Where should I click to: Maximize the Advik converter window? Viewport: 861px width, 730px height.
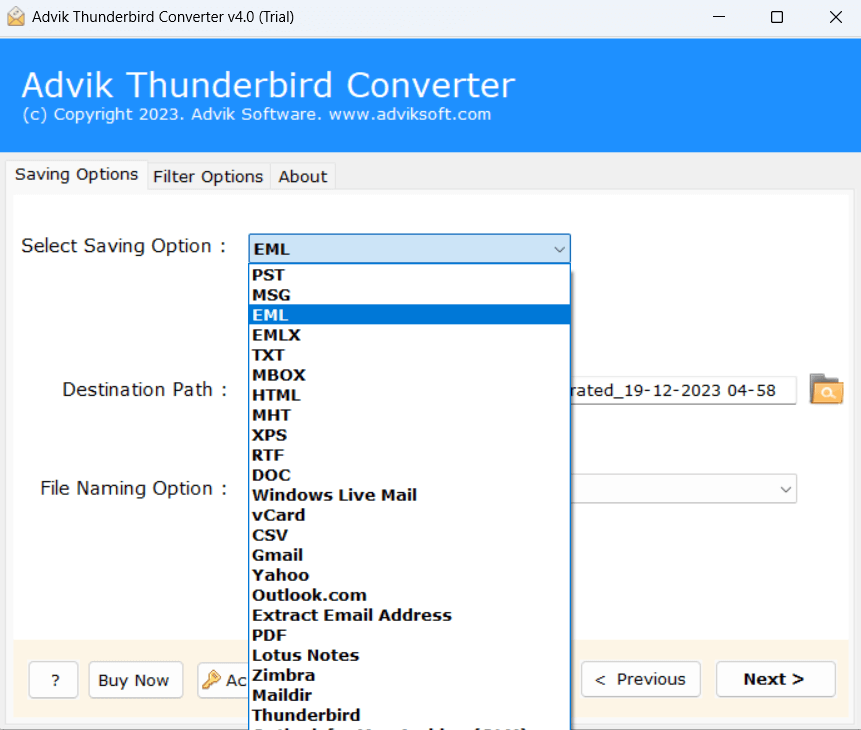777,17
